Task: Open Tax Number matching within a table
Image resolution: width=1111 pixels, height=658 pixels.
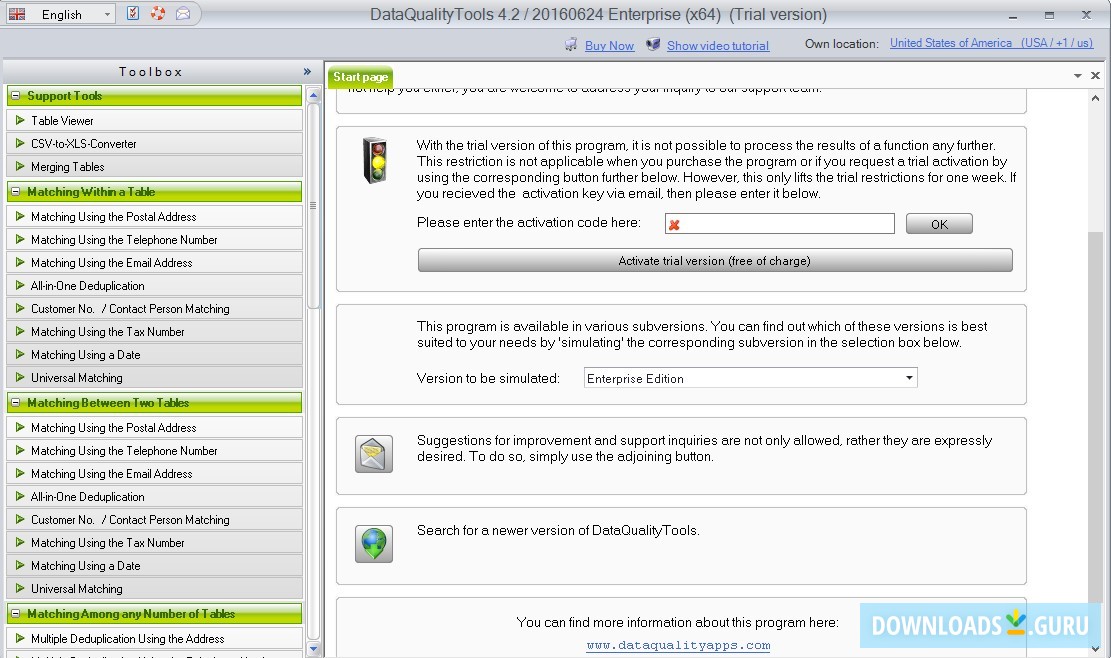Action: point(154,332)
